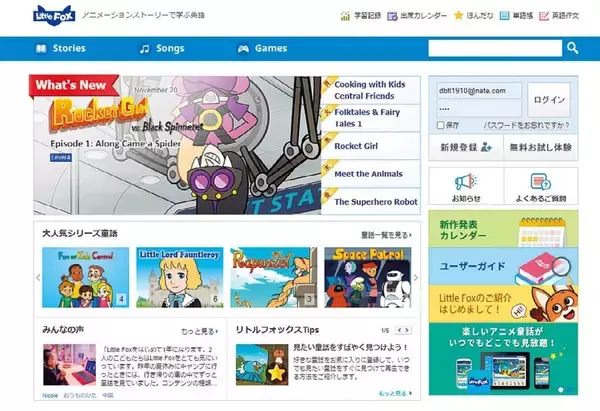Select The Superhero Robot item

coord(370,201)
